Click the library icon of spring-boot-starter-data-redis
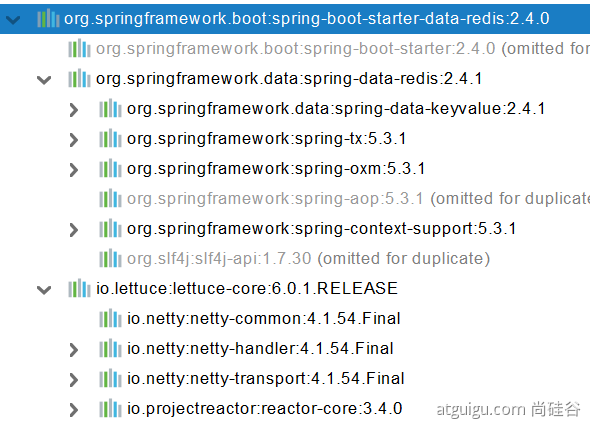Image resolution: width=590 pixels, height=428 pixels. (49, 18)
